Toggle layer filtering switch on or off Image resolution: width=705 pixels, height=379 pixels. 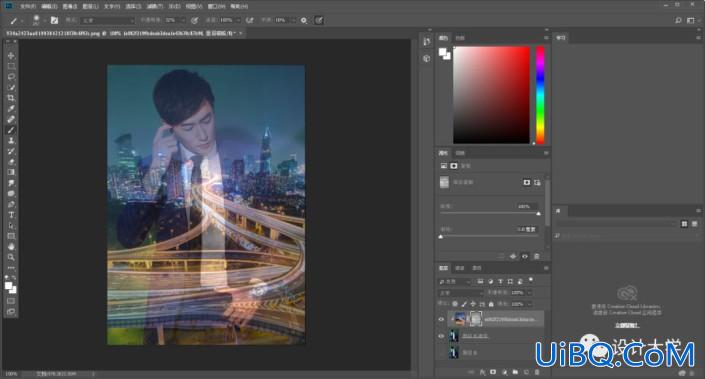coord(531,280)
